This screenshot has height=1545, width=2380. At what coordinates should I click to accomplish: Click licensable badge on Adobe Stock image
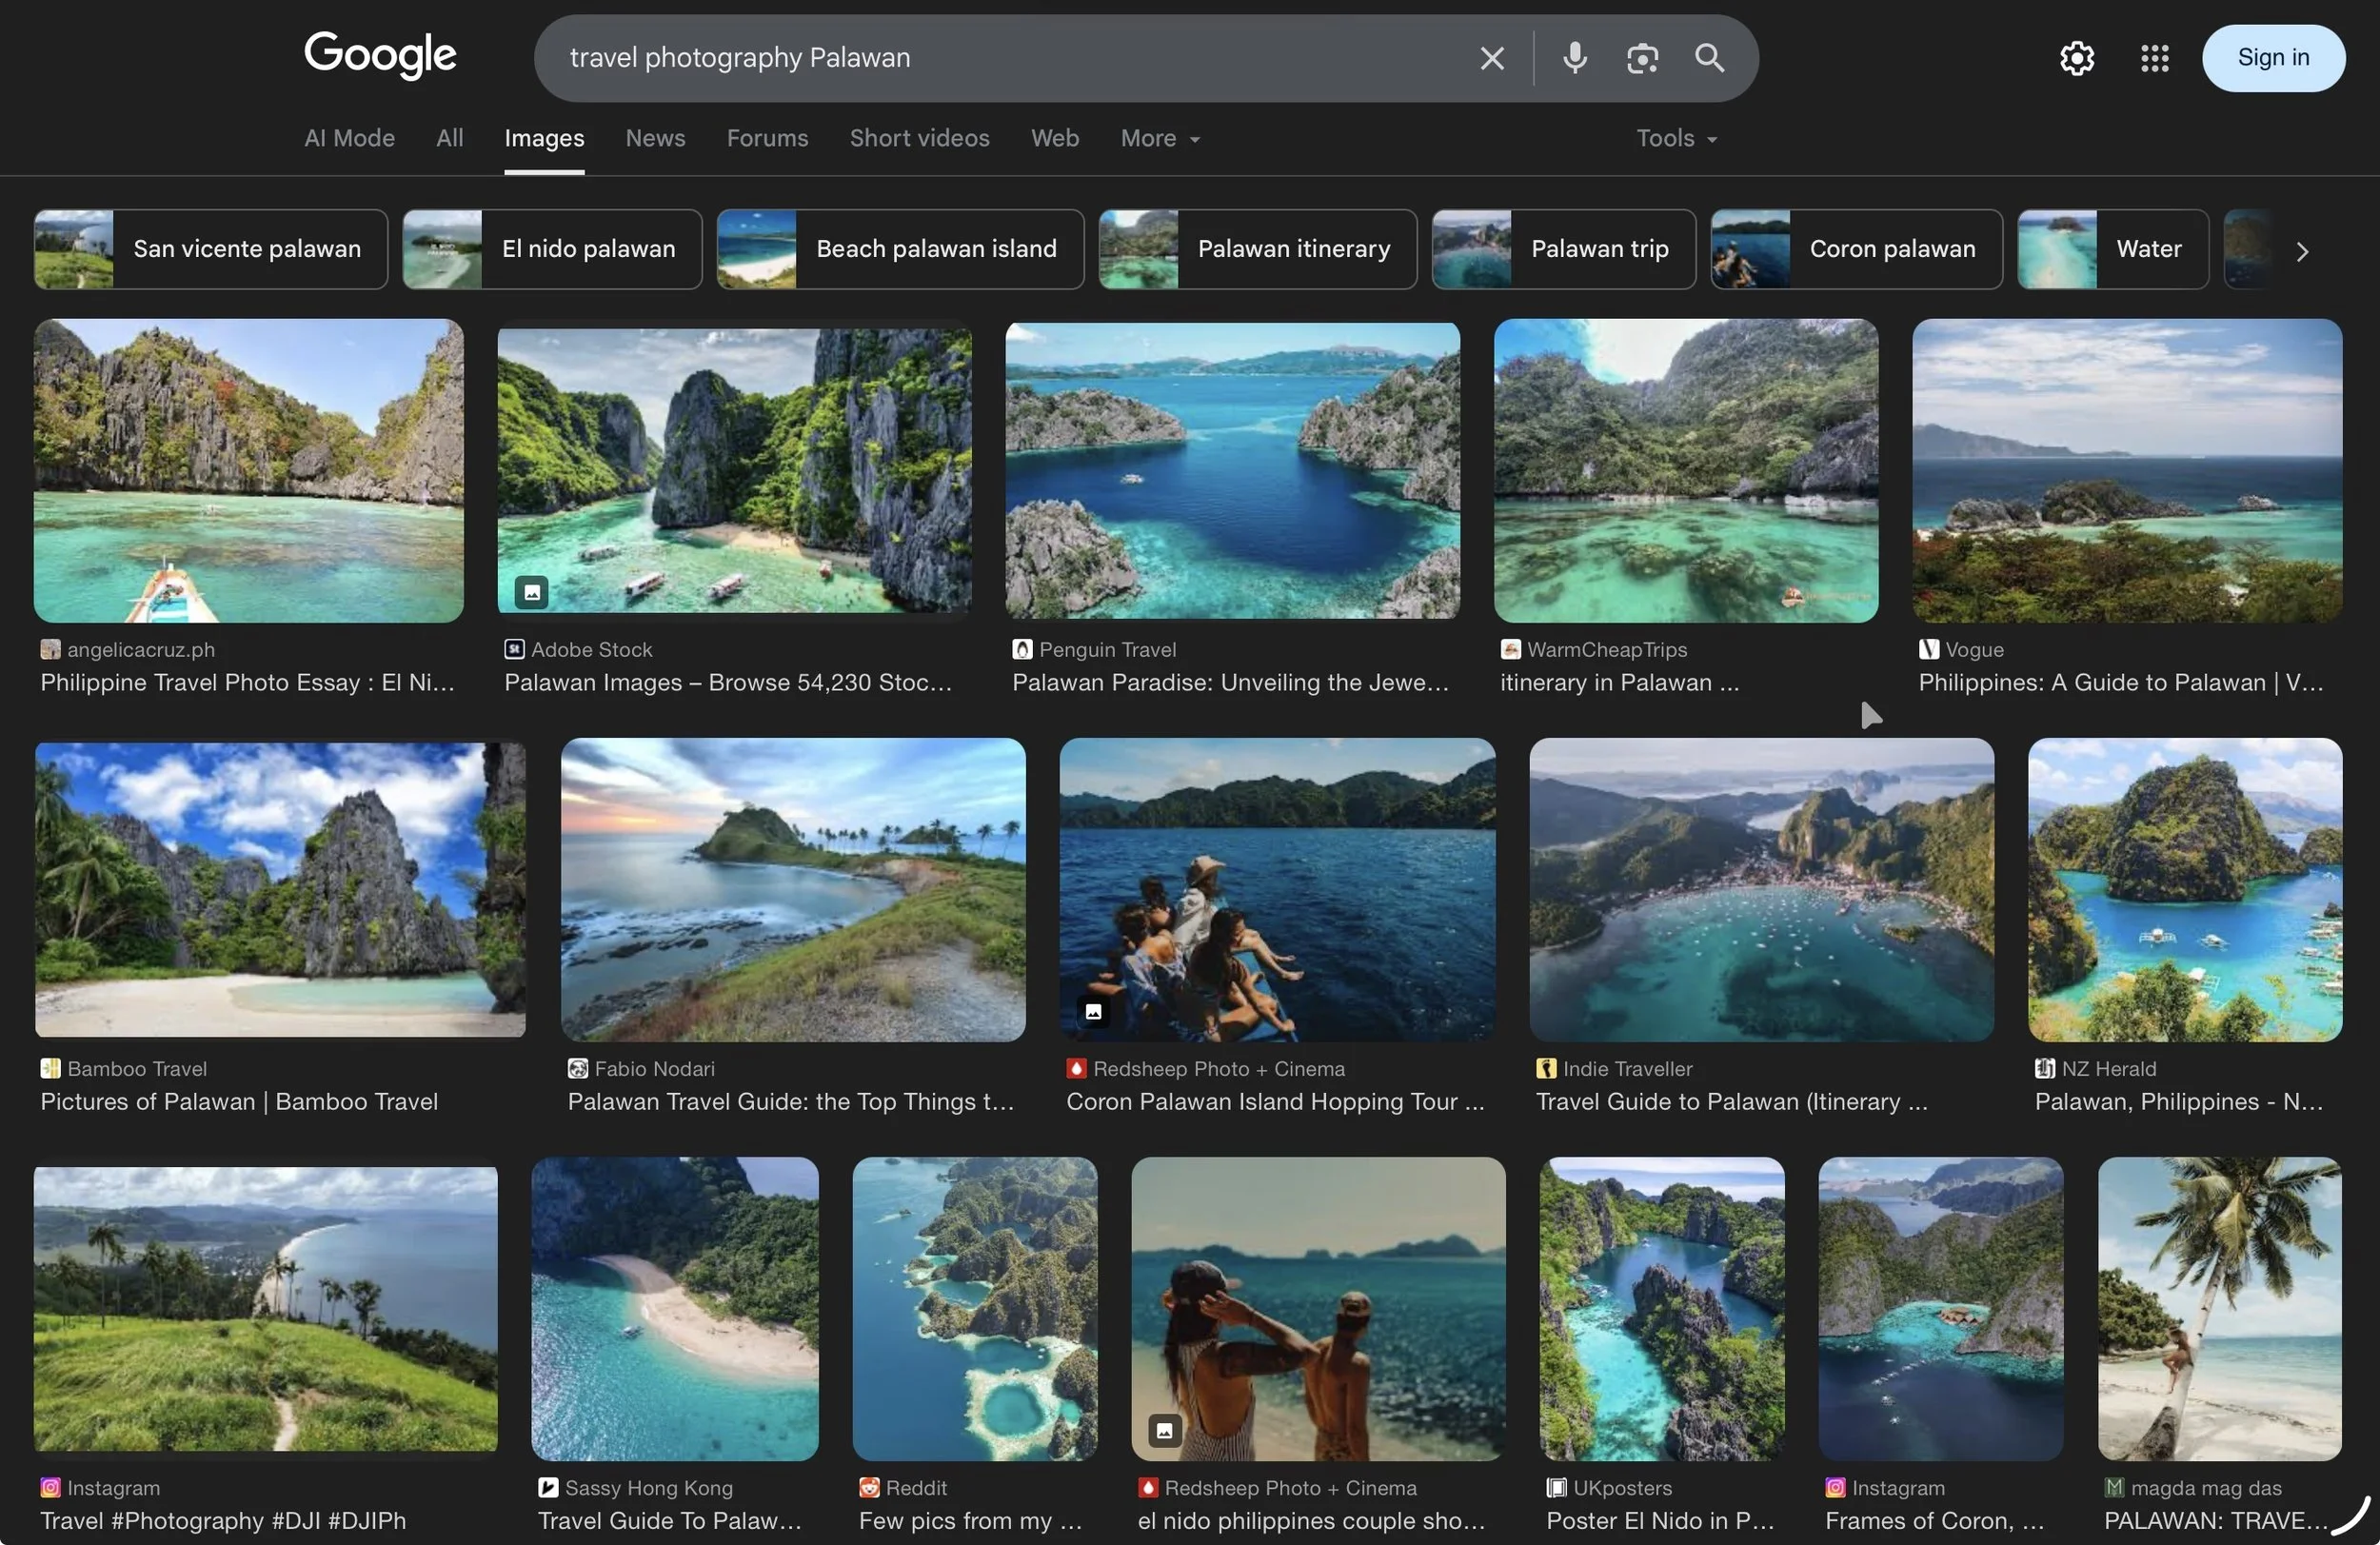[532, 592]
